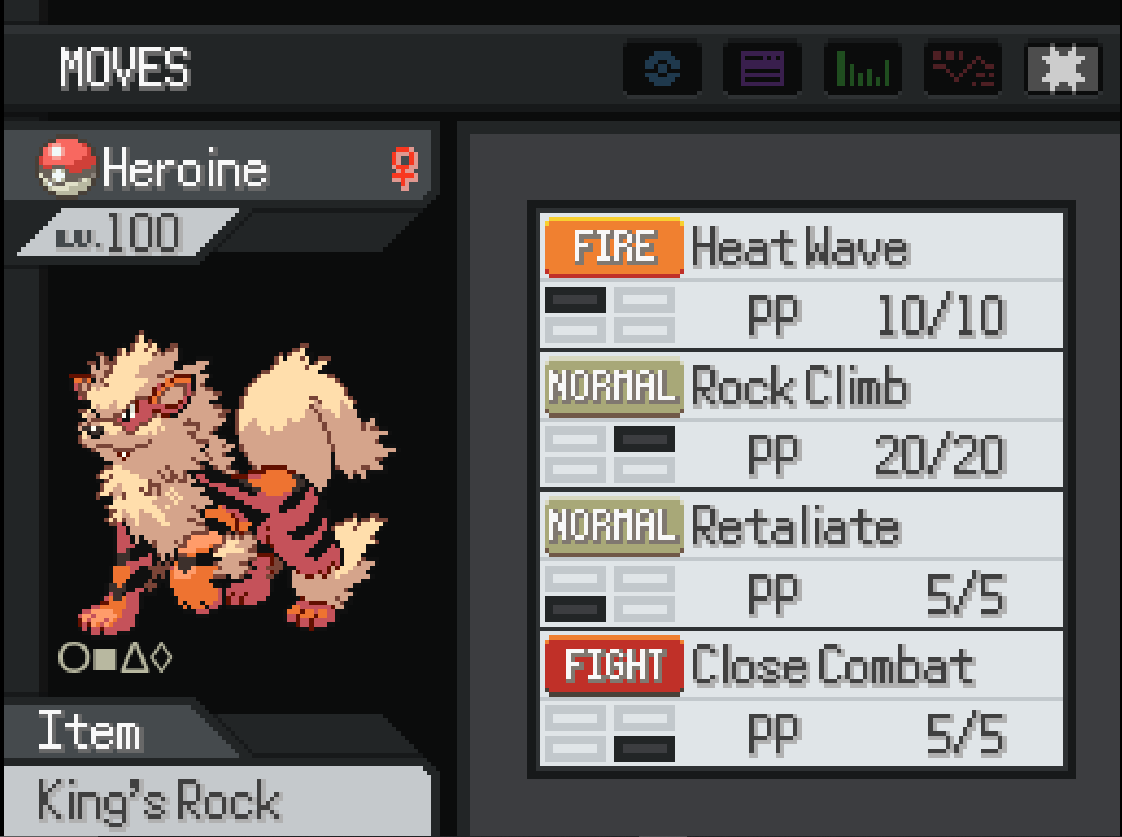Open the Pokéball info page icon
1122x837 pixels.
(662, 68)
